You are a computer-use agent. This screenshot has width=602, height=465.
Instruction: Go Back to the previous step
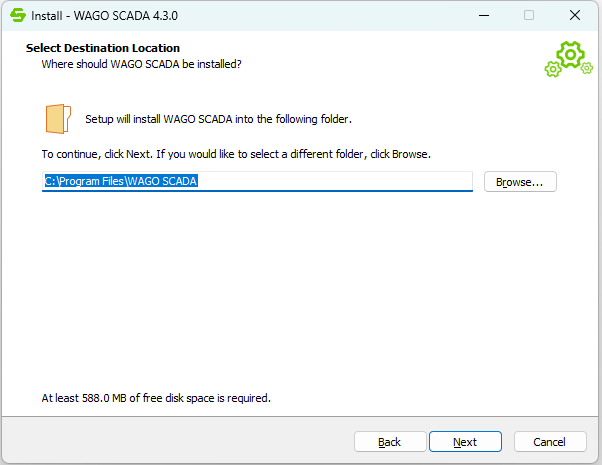[390, 442]
